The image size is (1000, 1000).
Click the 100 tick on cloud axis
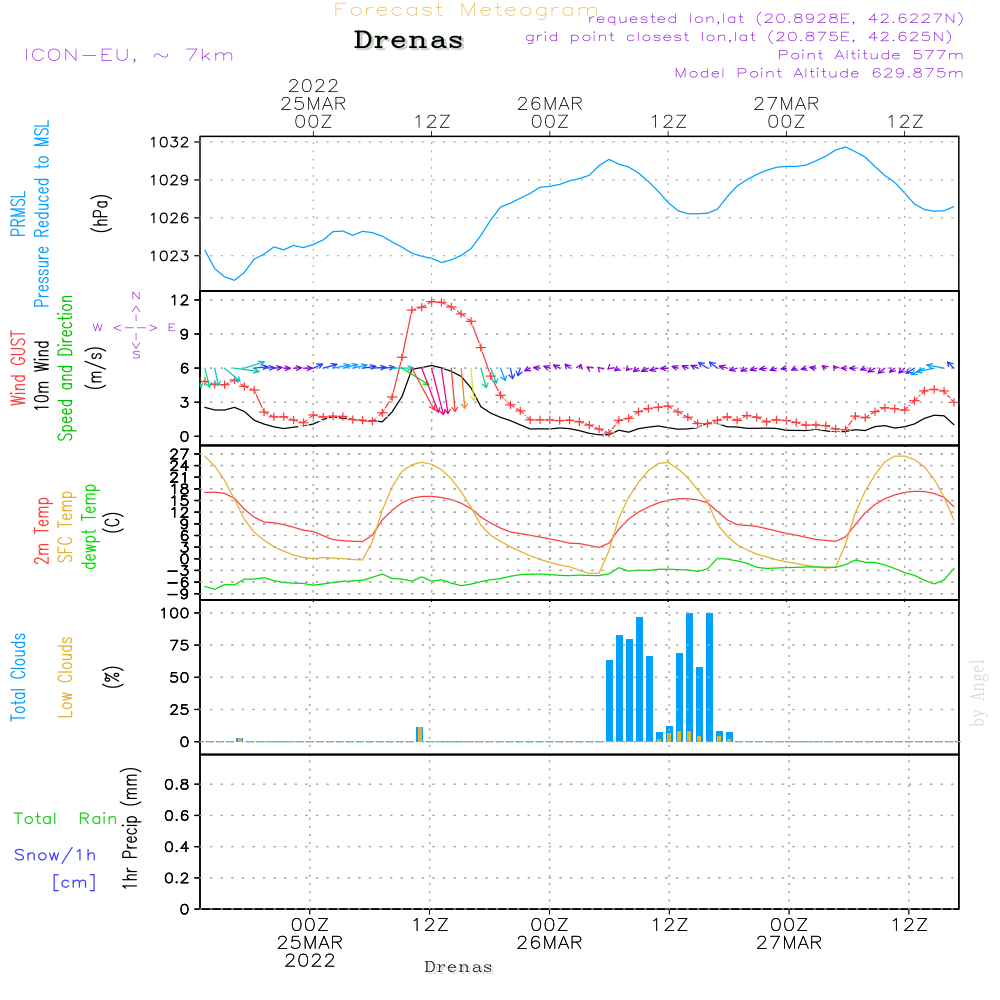[x=175, y=614]
